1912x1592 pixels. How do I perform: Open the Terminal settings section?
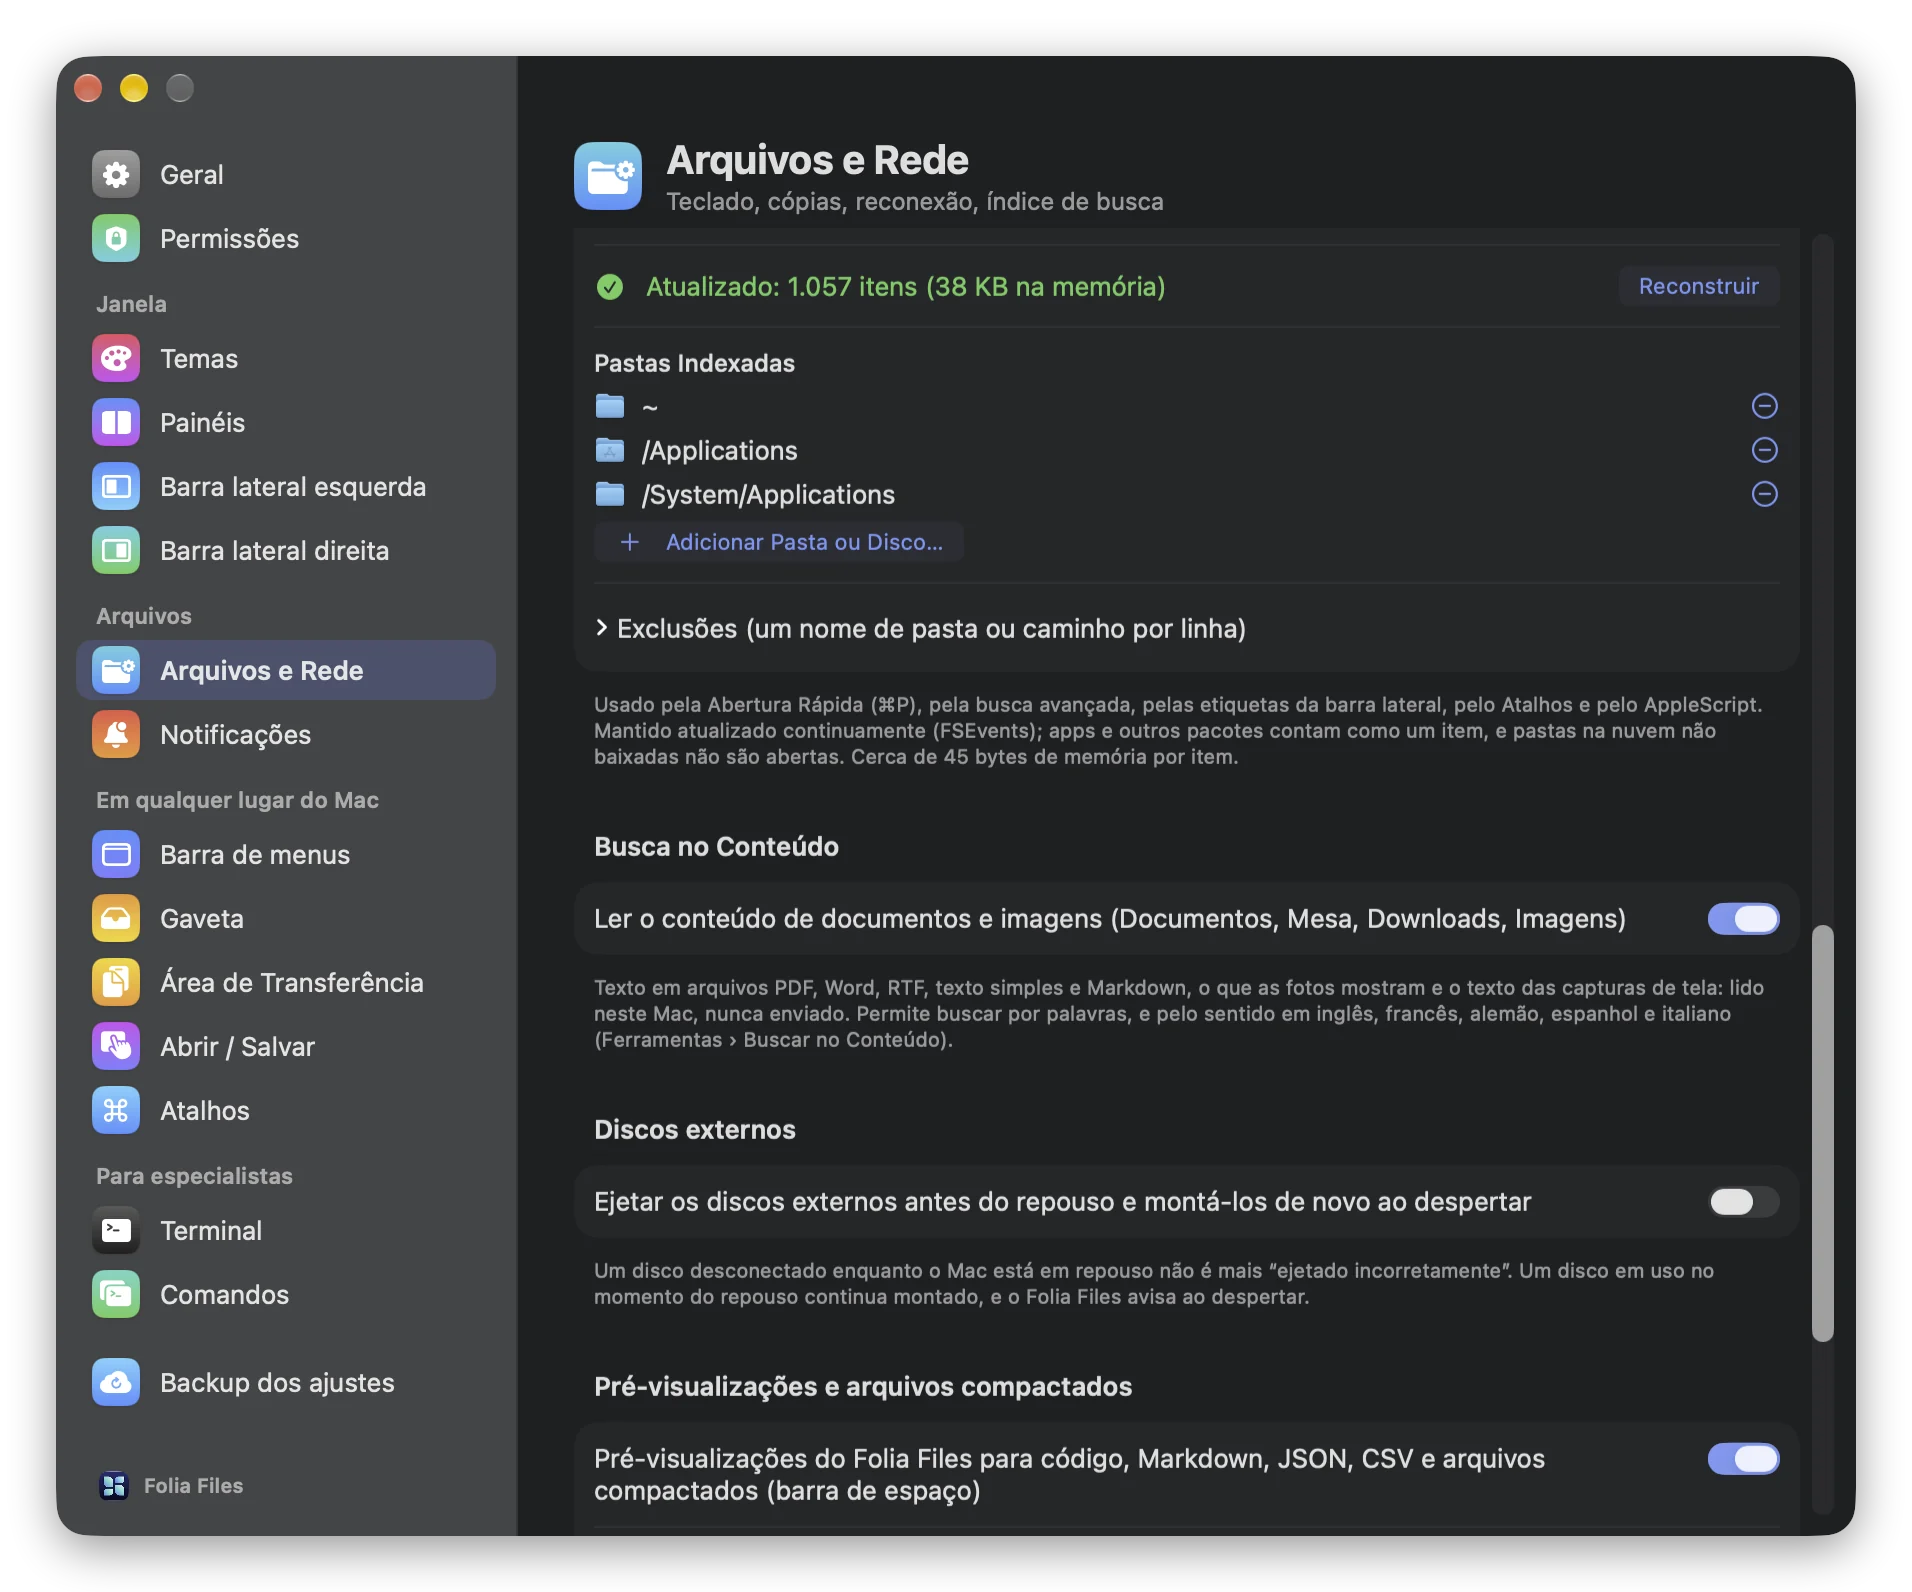point(286,1231)
